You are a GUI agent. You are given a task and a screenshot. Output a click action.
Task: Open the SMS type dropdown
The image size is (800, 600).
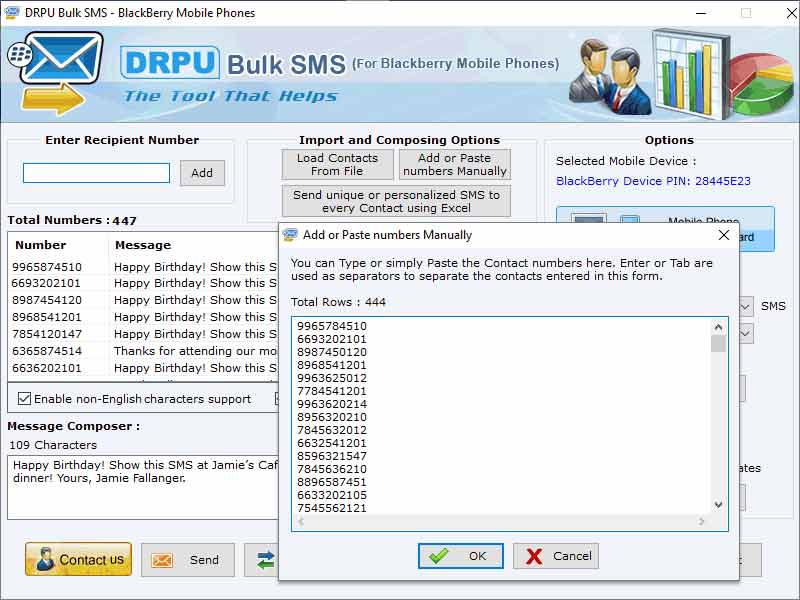pos(745,306)
